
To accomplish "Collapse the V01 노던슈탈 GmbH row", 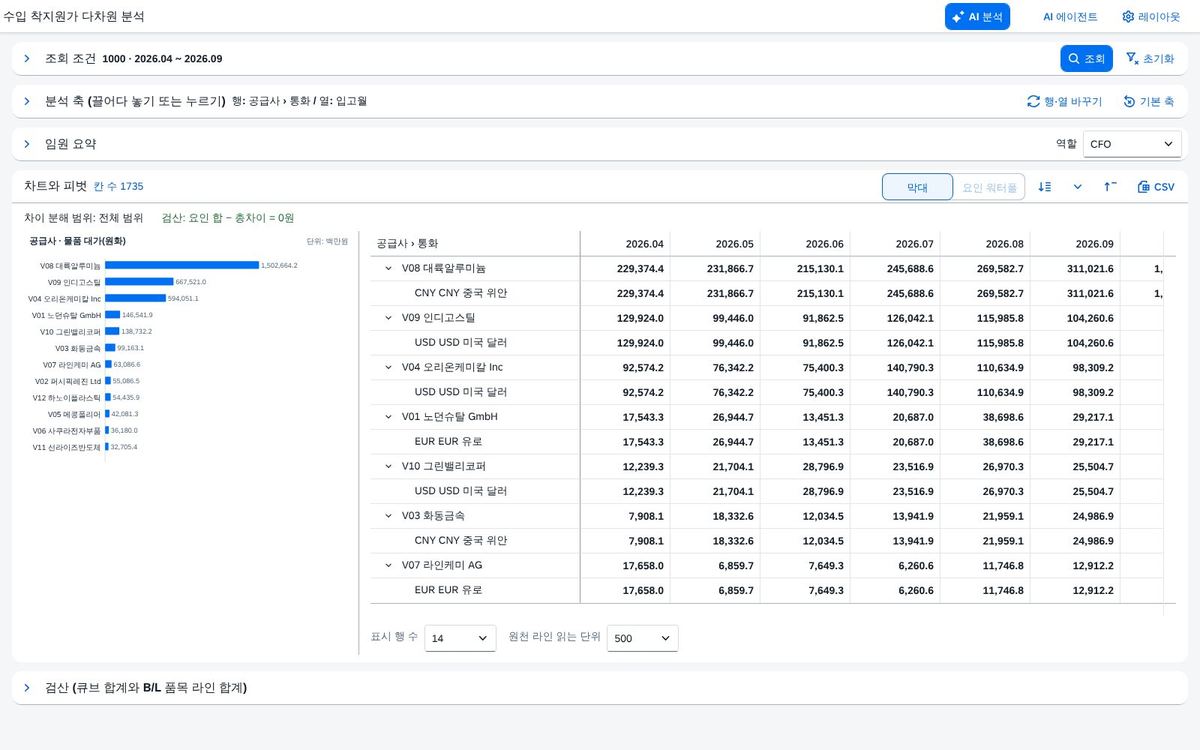I will click(x=388, y=417).
